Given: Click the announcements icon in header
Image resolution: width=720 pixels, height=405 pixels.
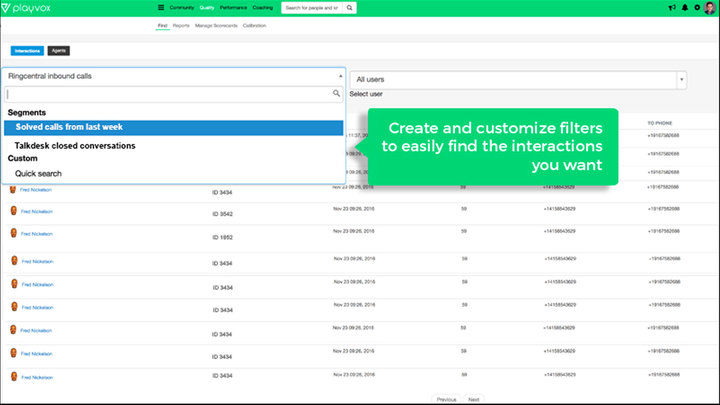Looking at the screenshot, I should (x=672, y=8).
